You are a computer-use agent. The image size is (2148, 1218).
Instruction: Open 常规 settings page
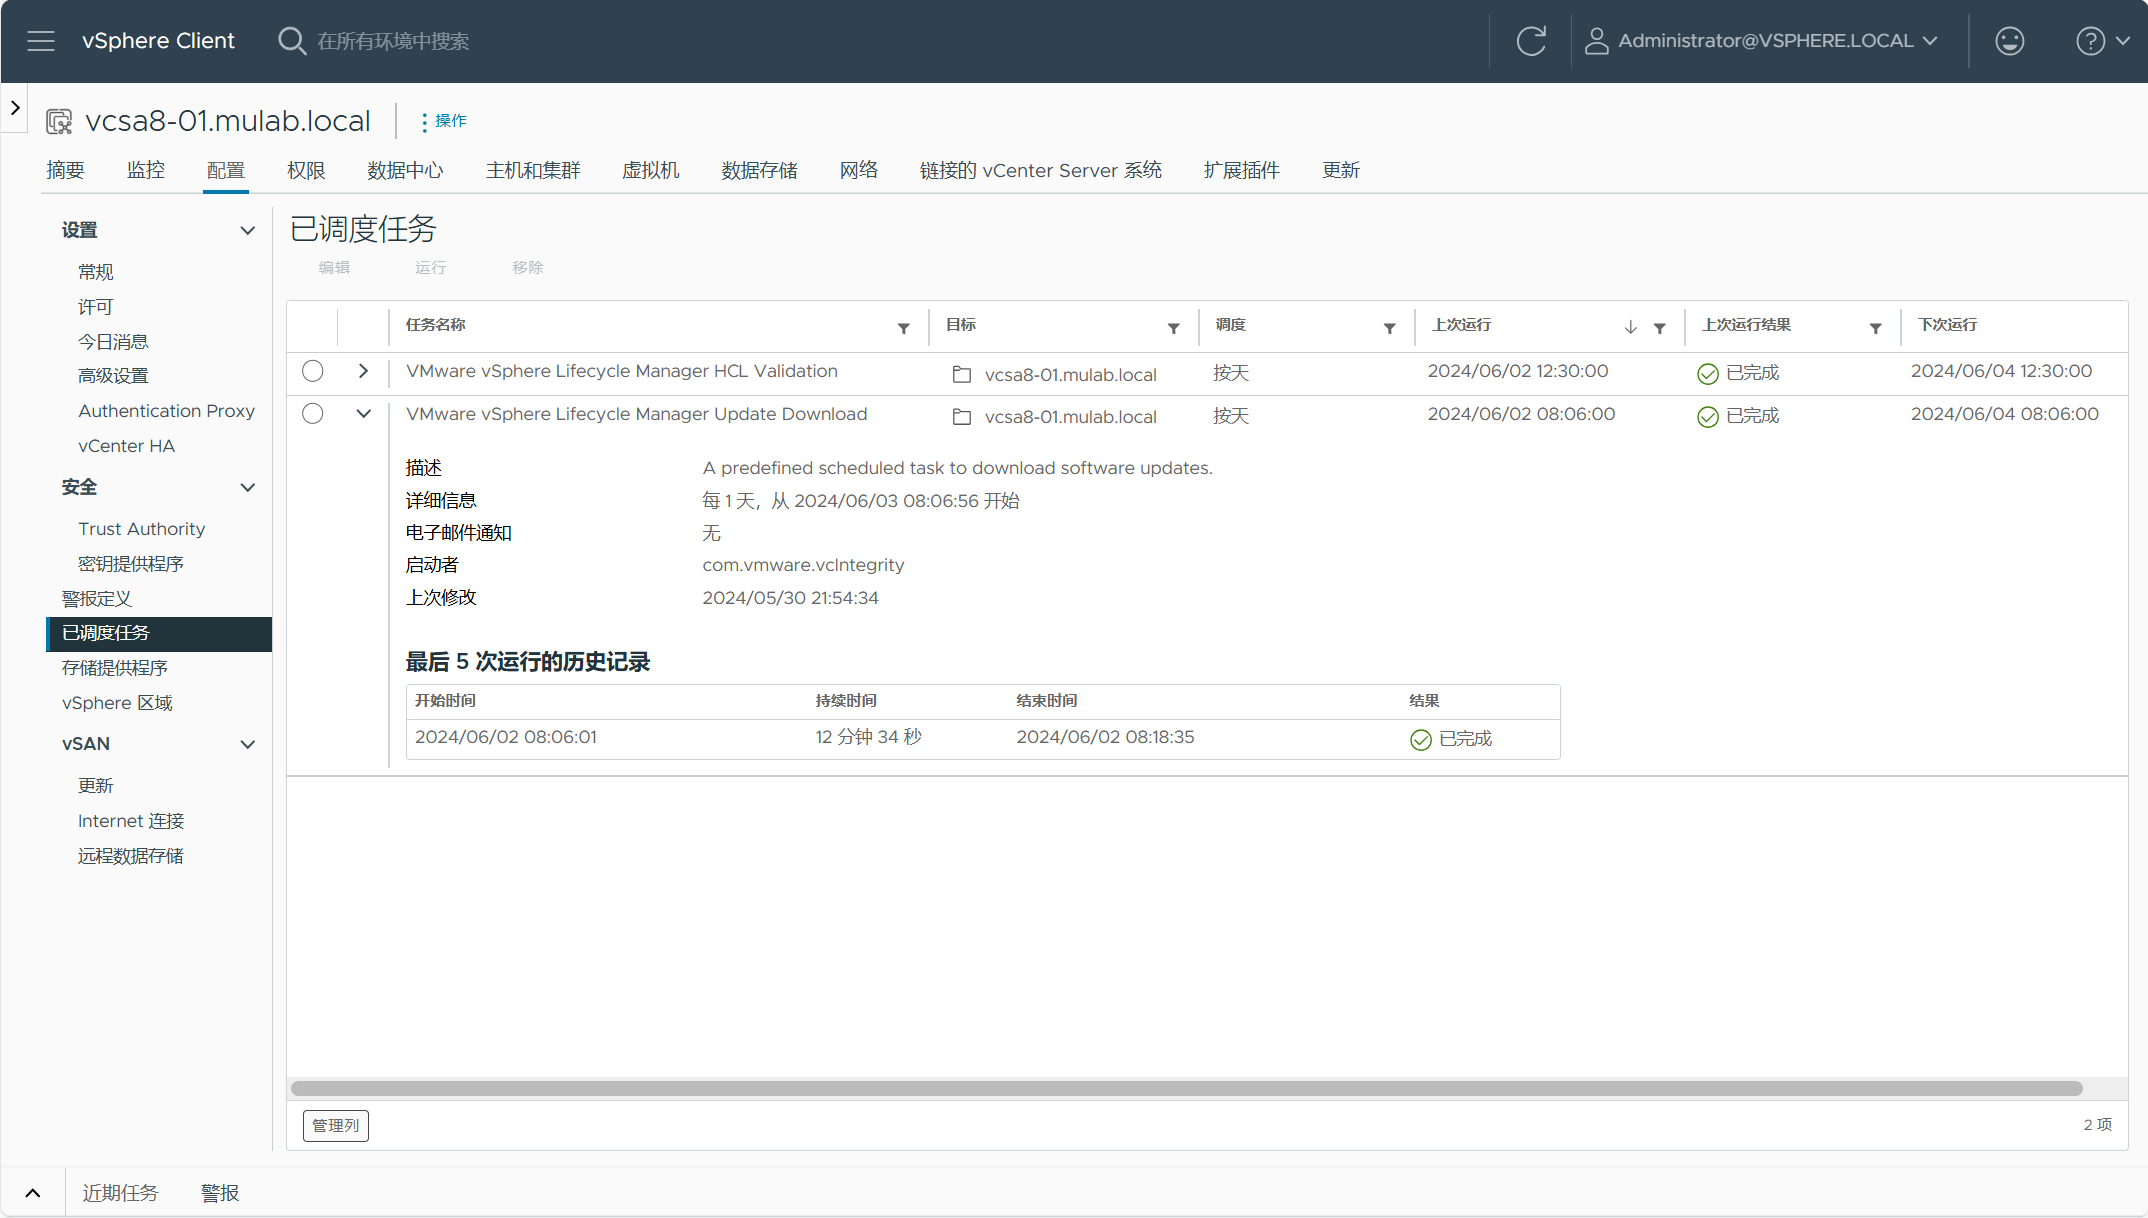coord(96,272)
